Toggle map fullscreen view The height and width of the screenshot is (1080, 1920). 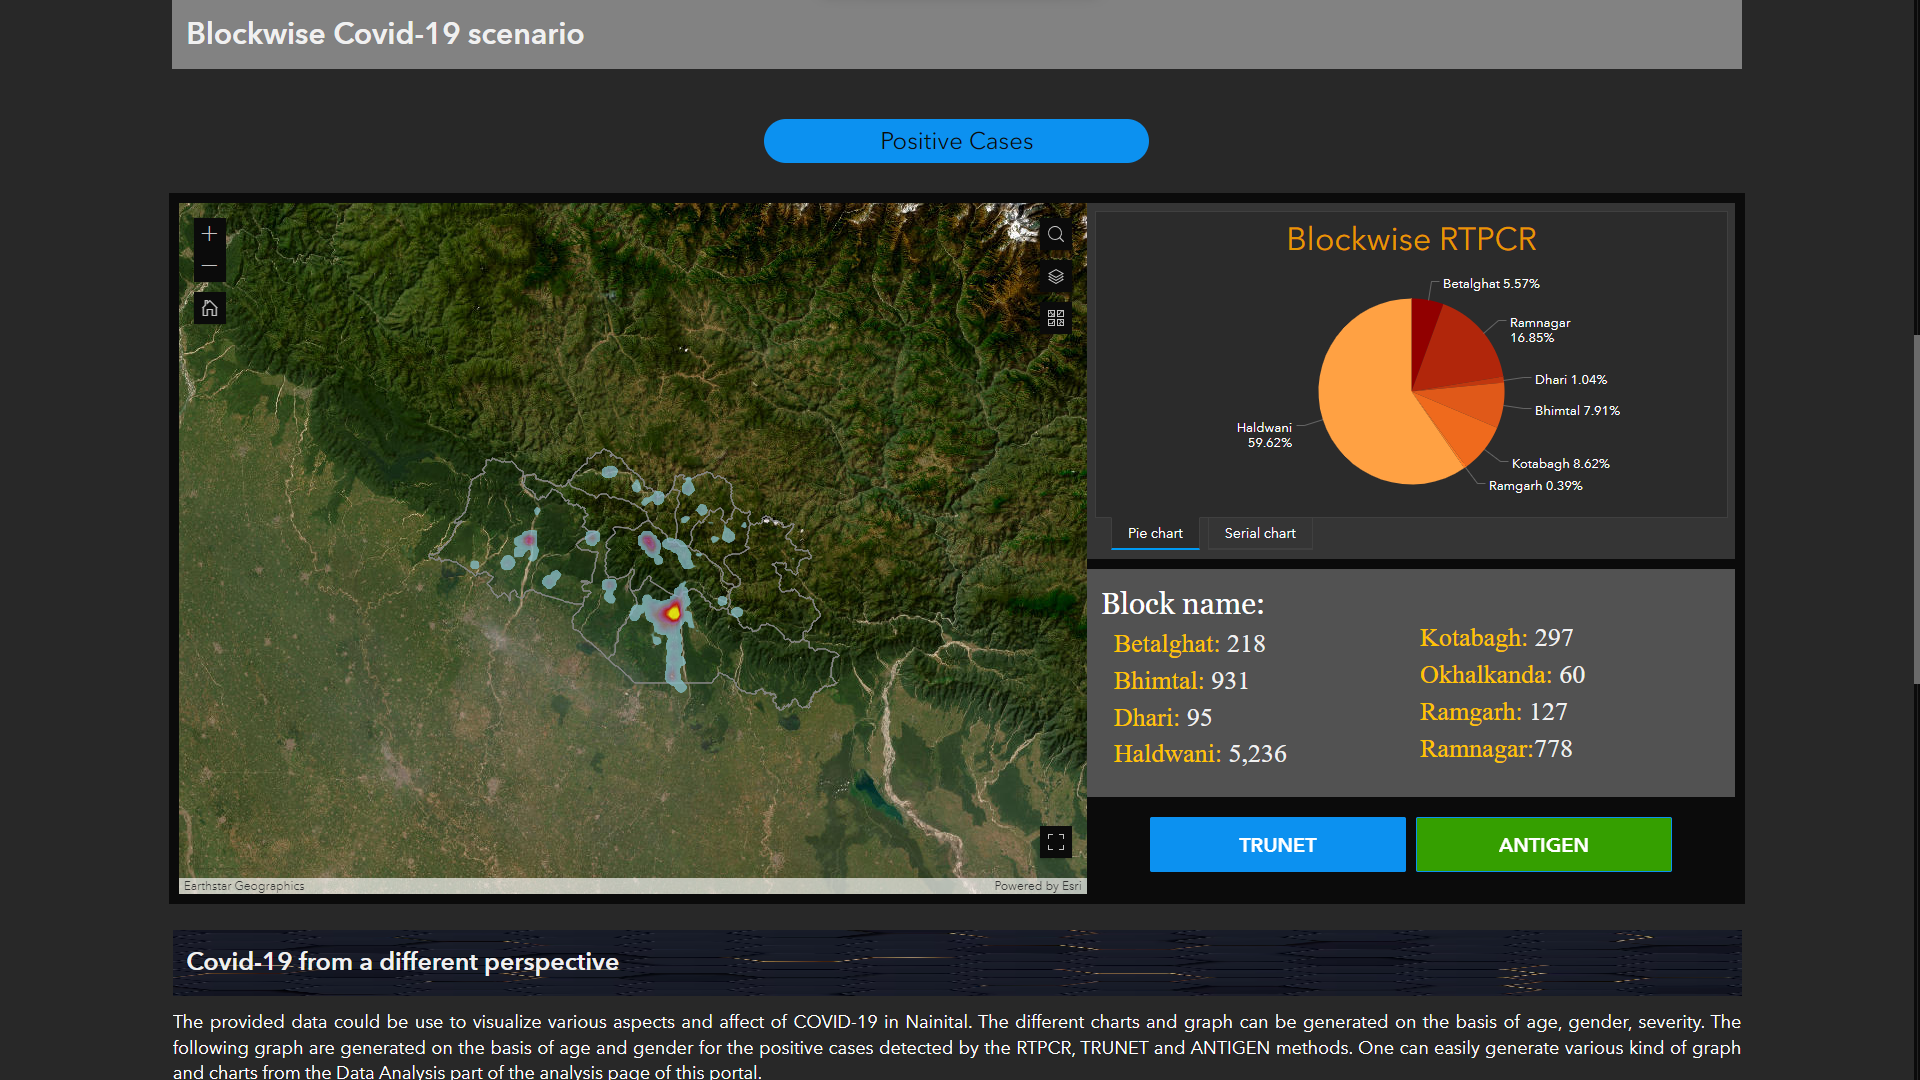pyautogui.click(x=1056, y=842)
